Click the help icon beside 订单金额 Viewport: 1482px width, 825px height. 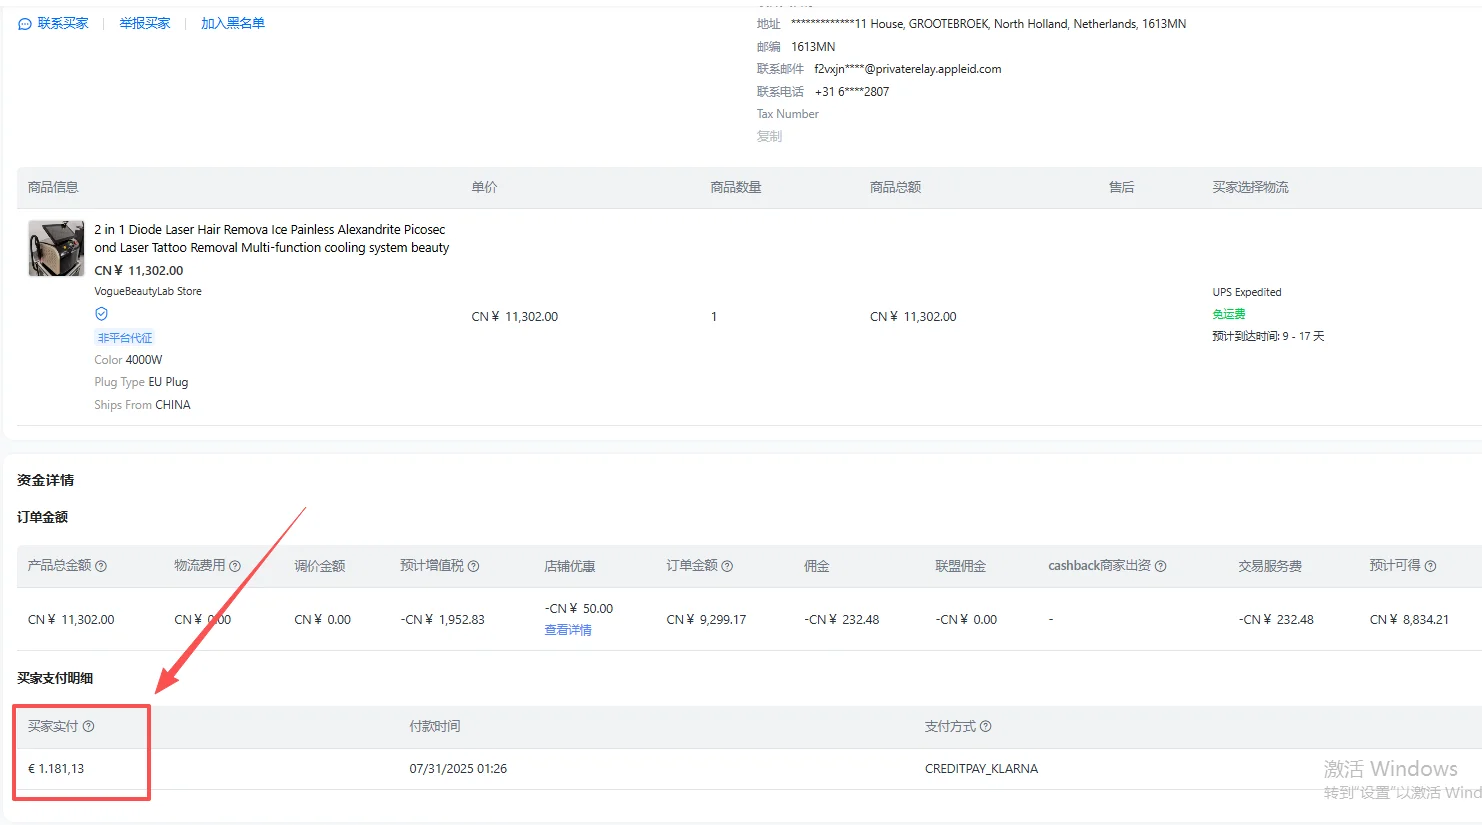coord(727,566)
